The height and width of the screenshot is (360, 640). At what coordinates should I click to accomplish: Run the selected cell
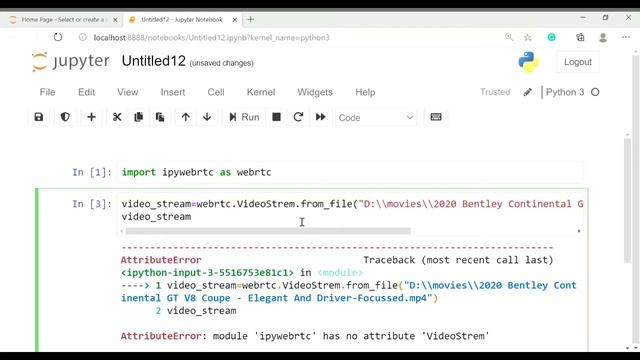pos(244,117)
